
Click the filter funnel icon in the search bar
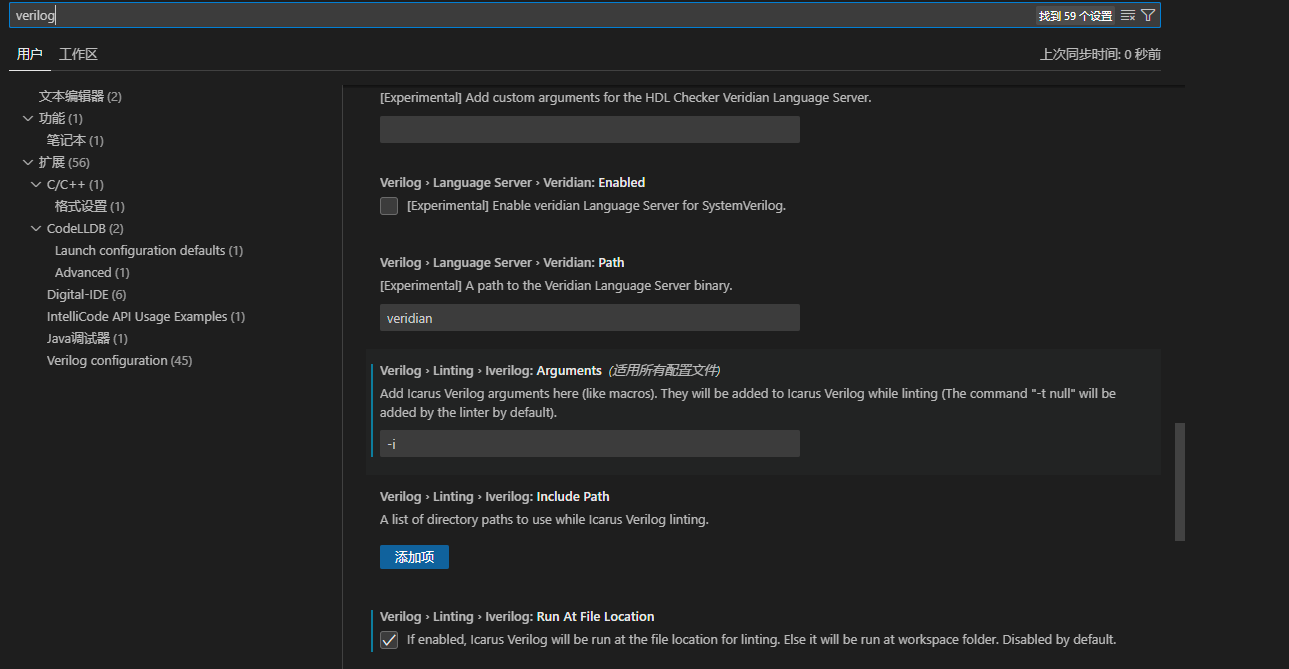click(x=1148, y=14)
